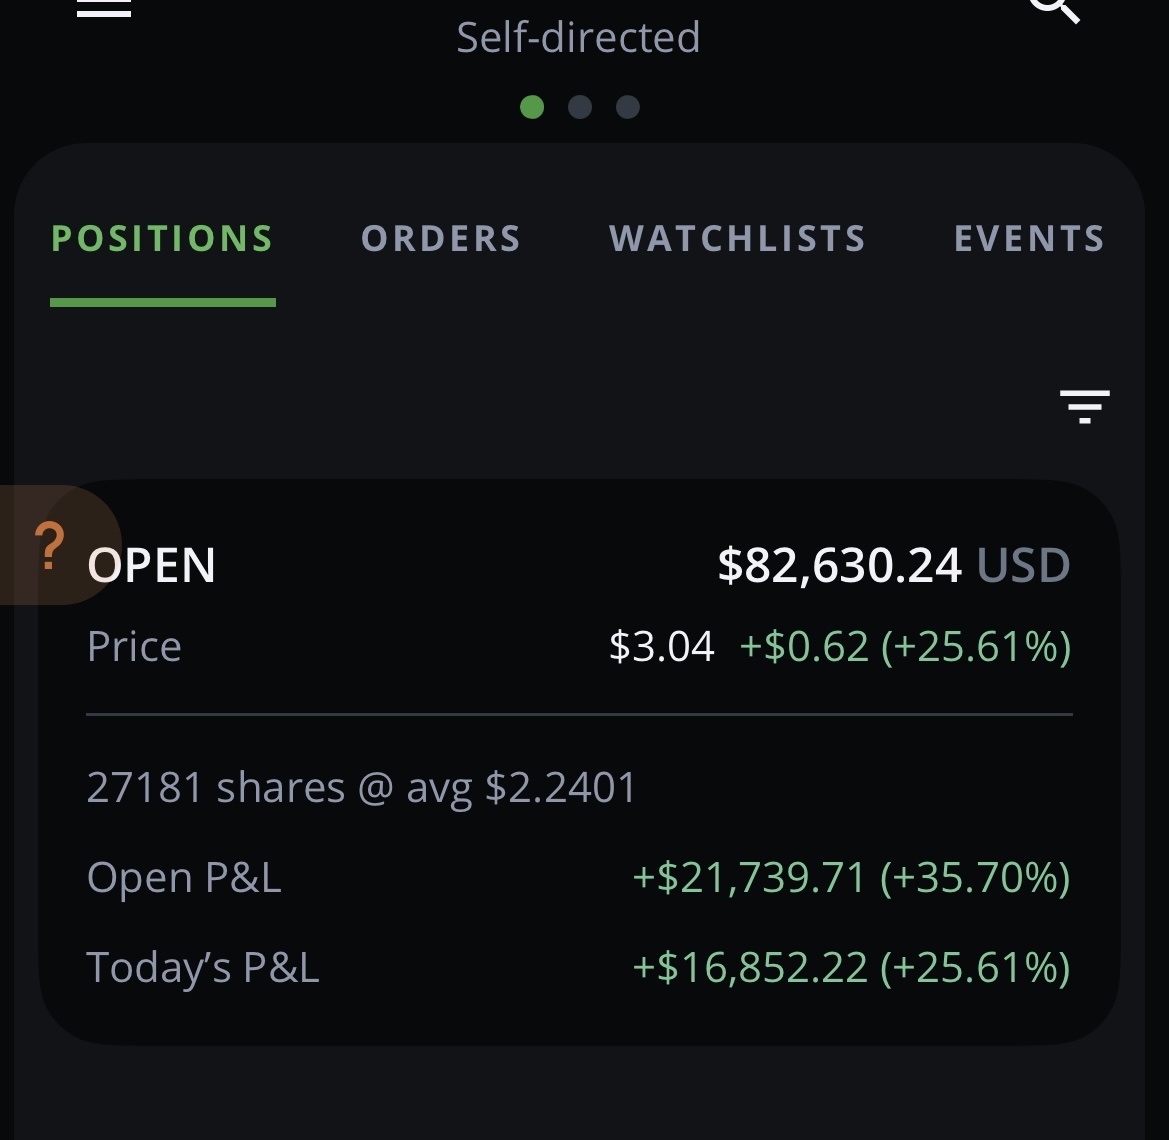Tap the $82,630.24 USD market value
1169x1140 pixels.
tap(894, 564)
